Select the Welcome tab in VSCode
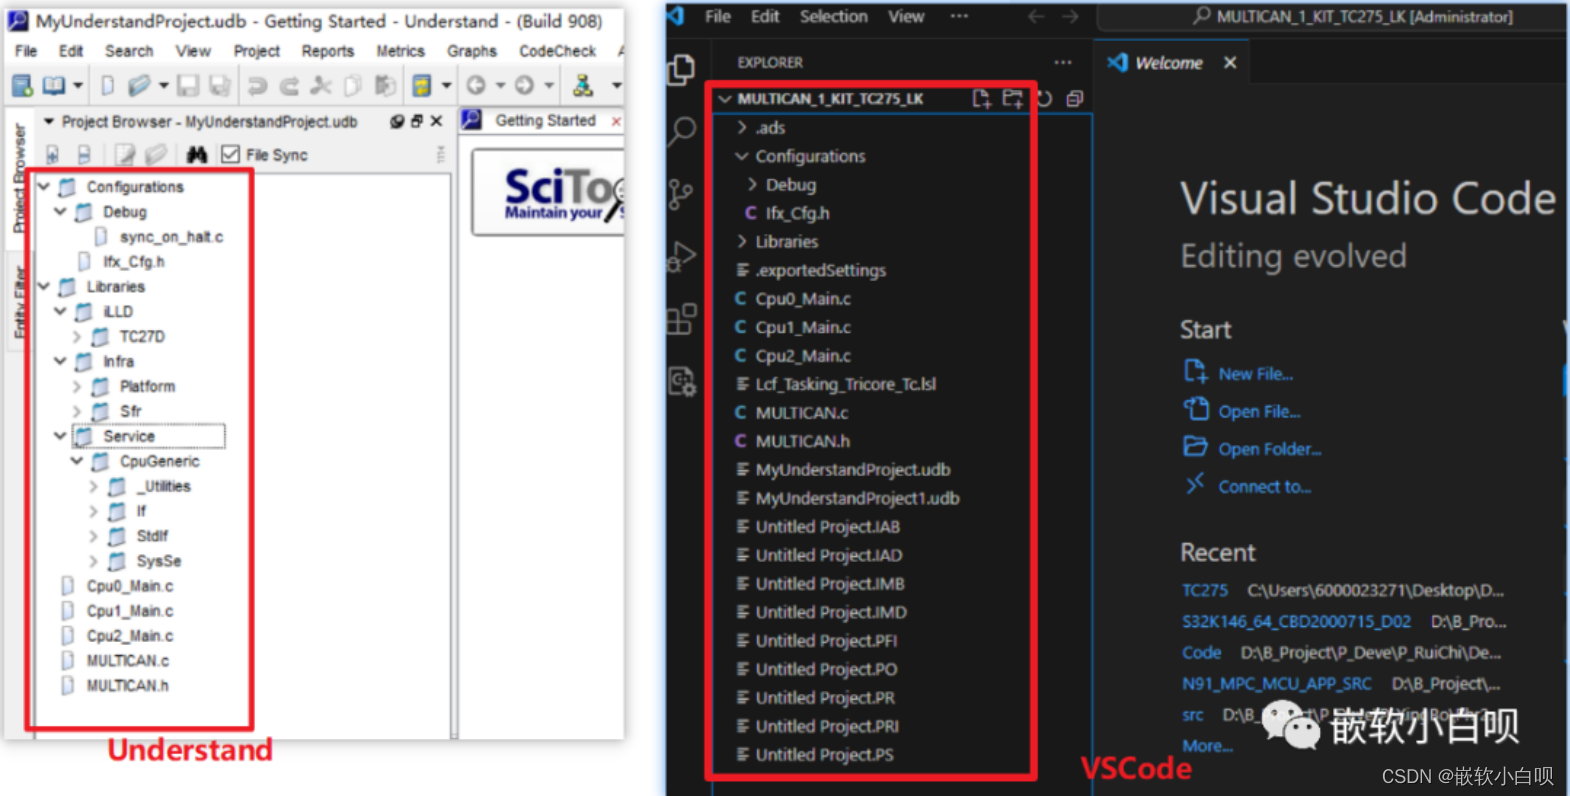 point(1168,63)
